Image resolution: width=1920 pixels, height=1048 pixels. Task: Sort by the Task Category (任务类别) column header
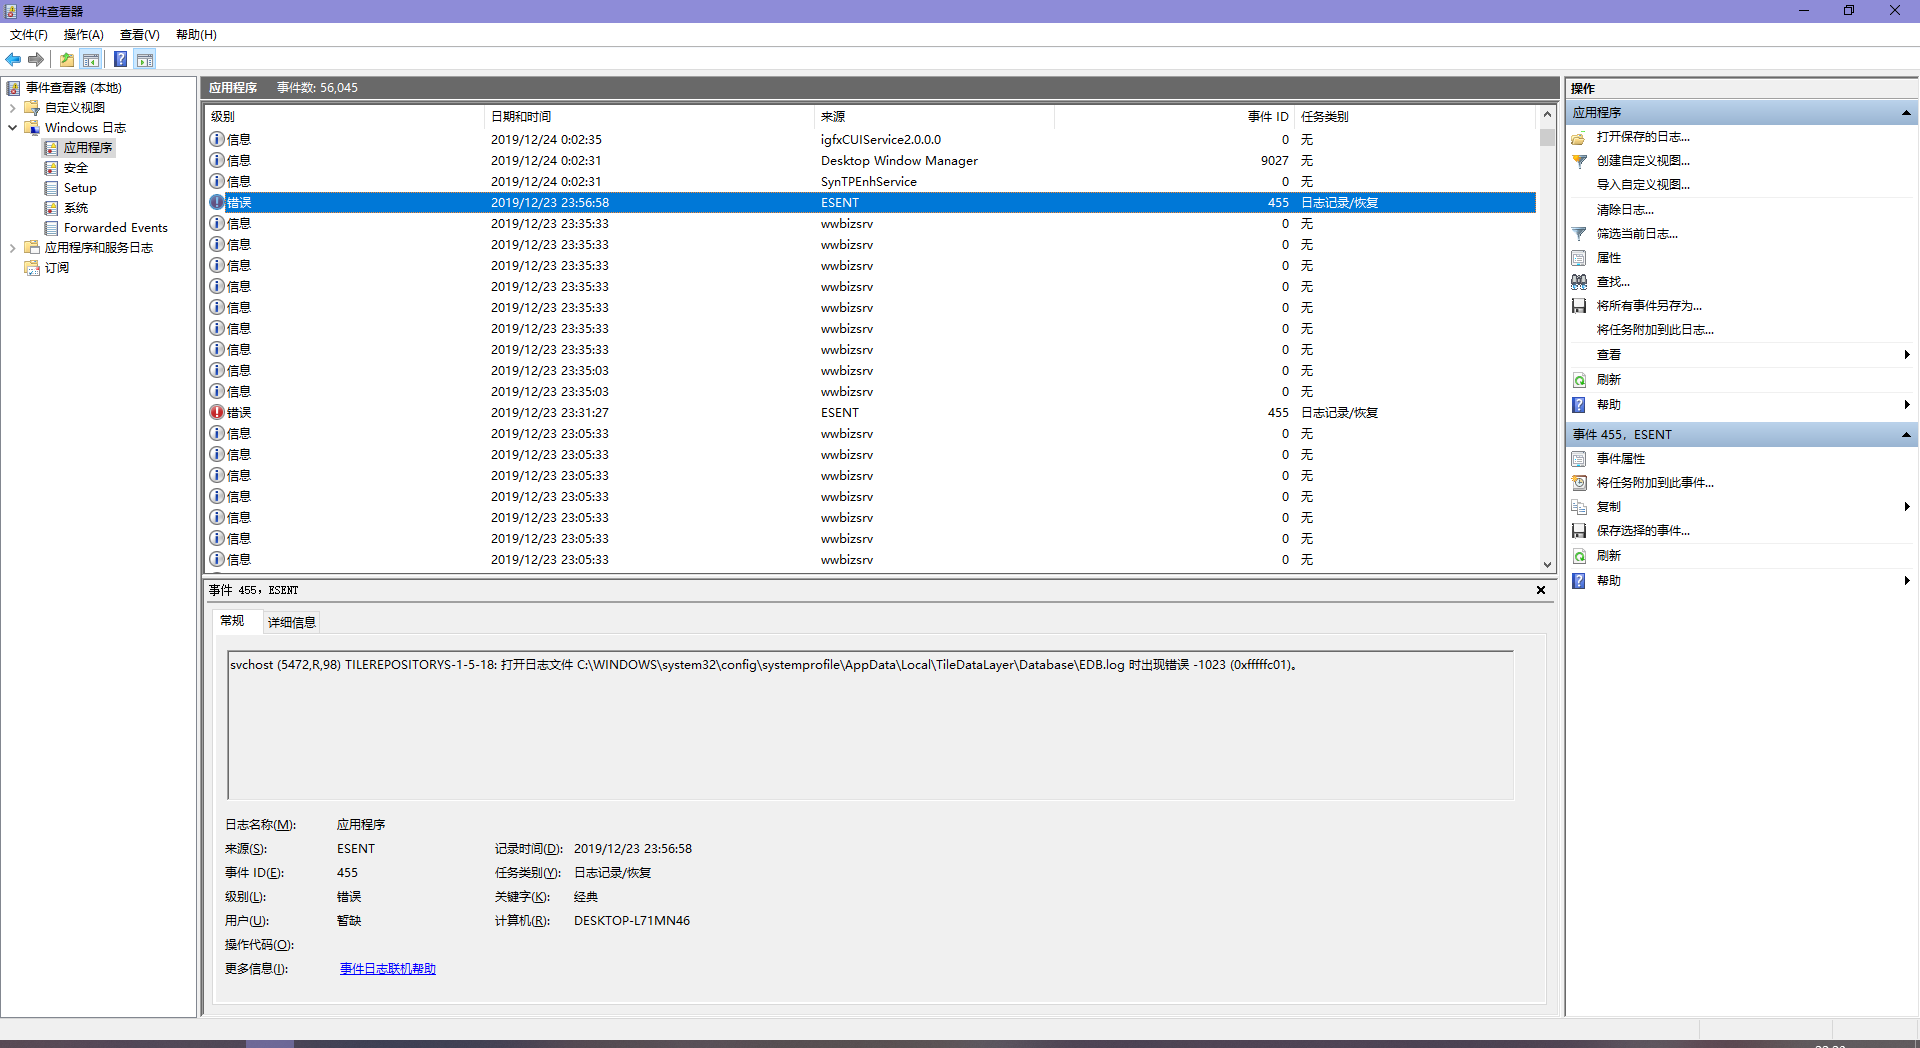tap(1414, 117)
